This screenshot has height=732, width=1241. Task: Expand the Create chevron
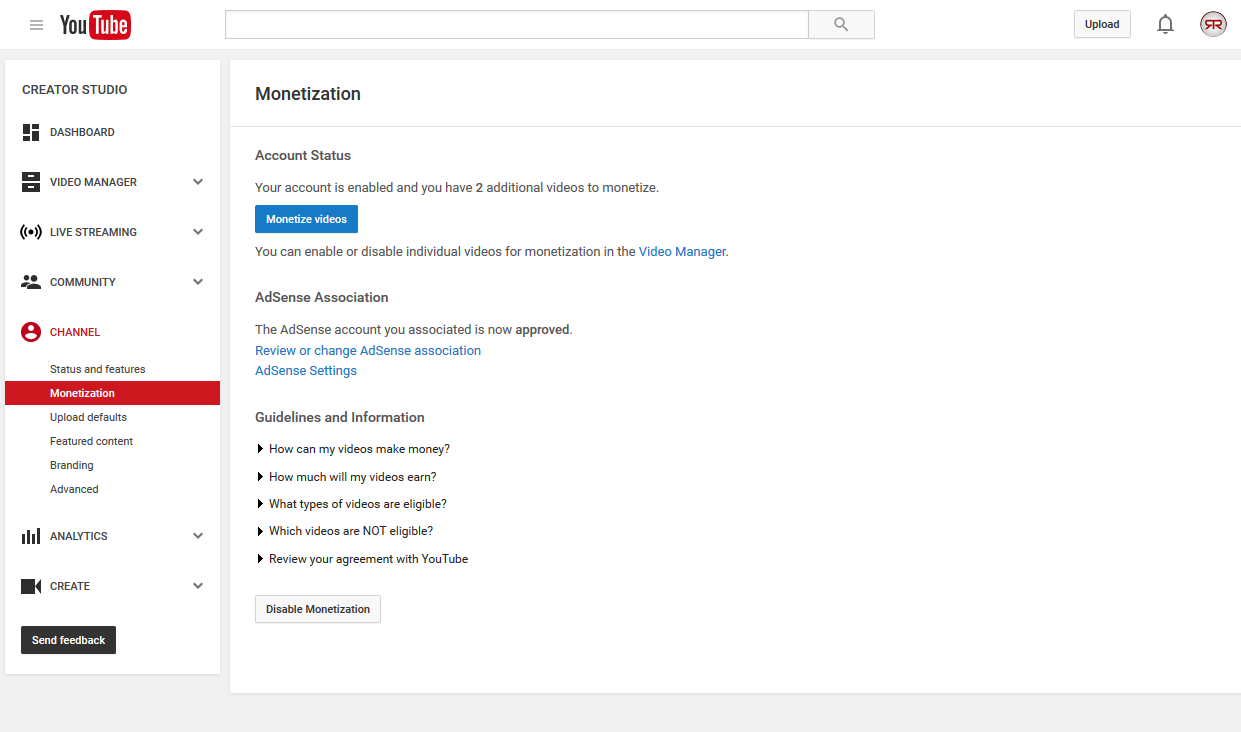198,586
